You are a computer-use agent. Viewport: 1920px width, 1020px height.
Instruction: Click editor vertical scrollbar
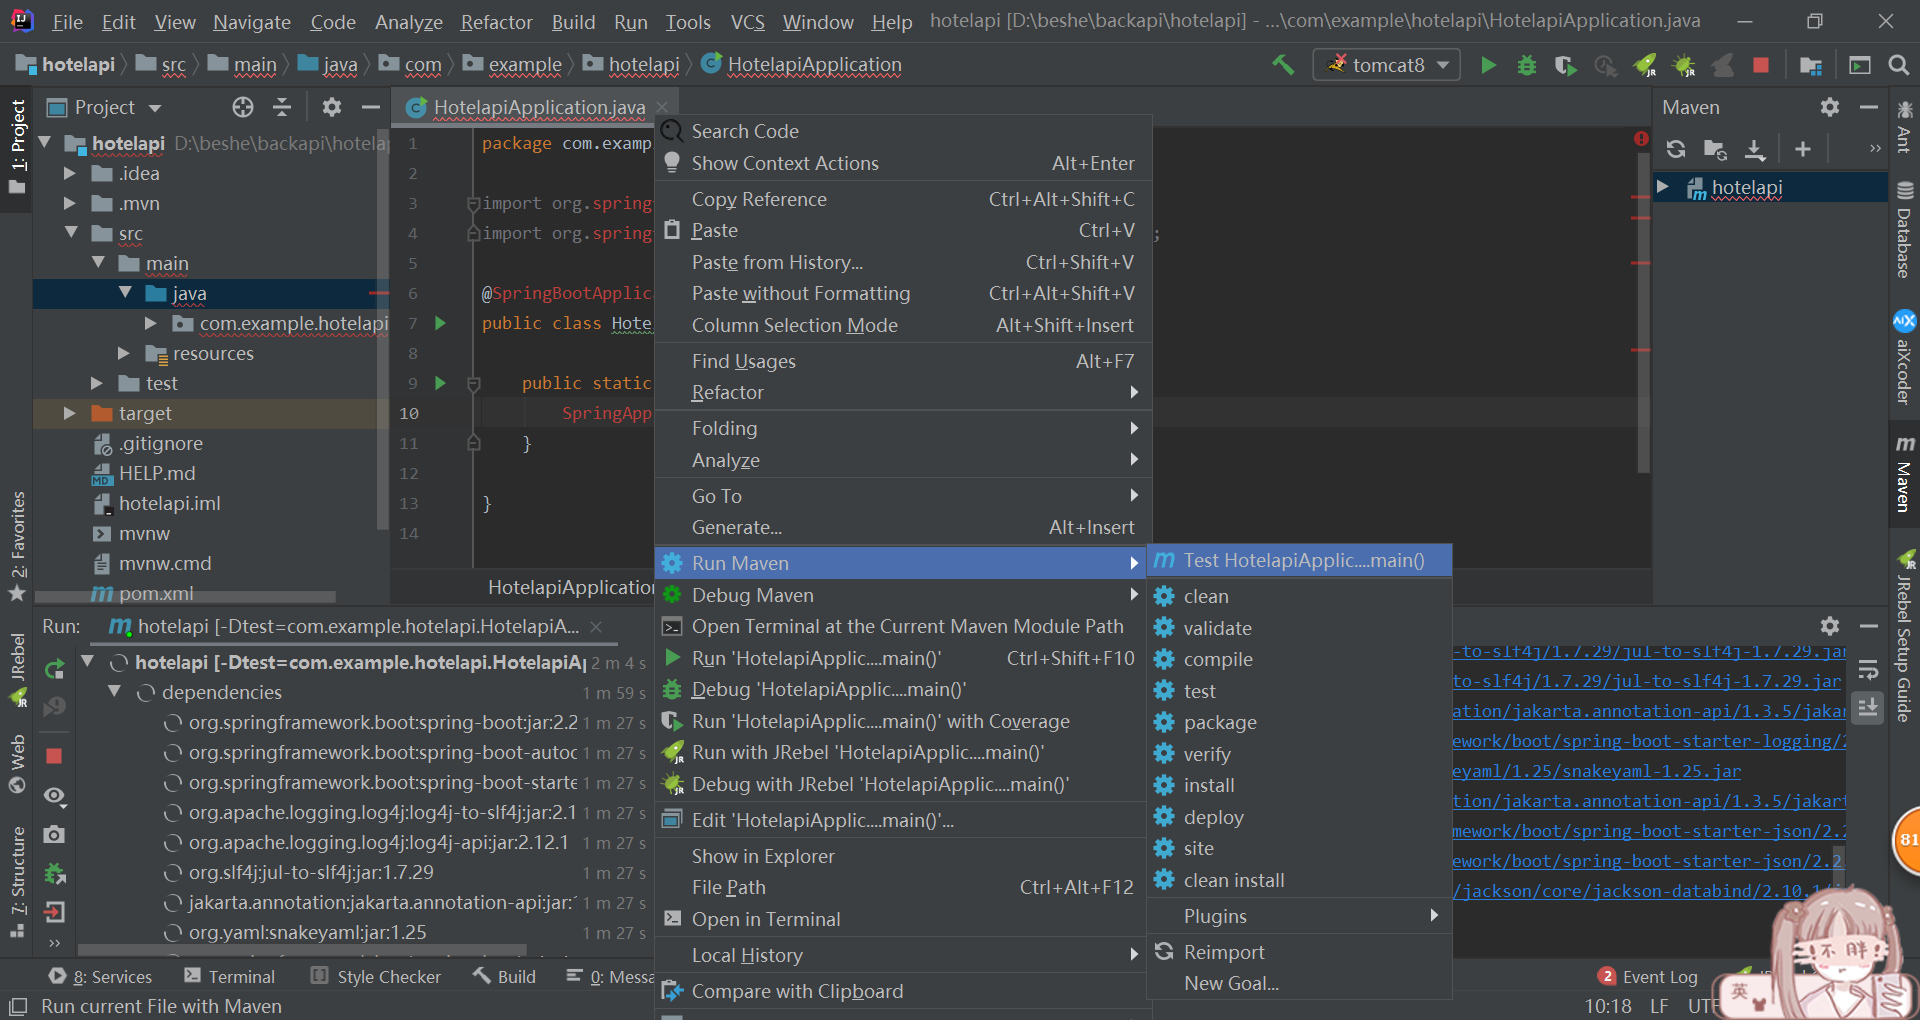coord(1643,315)
